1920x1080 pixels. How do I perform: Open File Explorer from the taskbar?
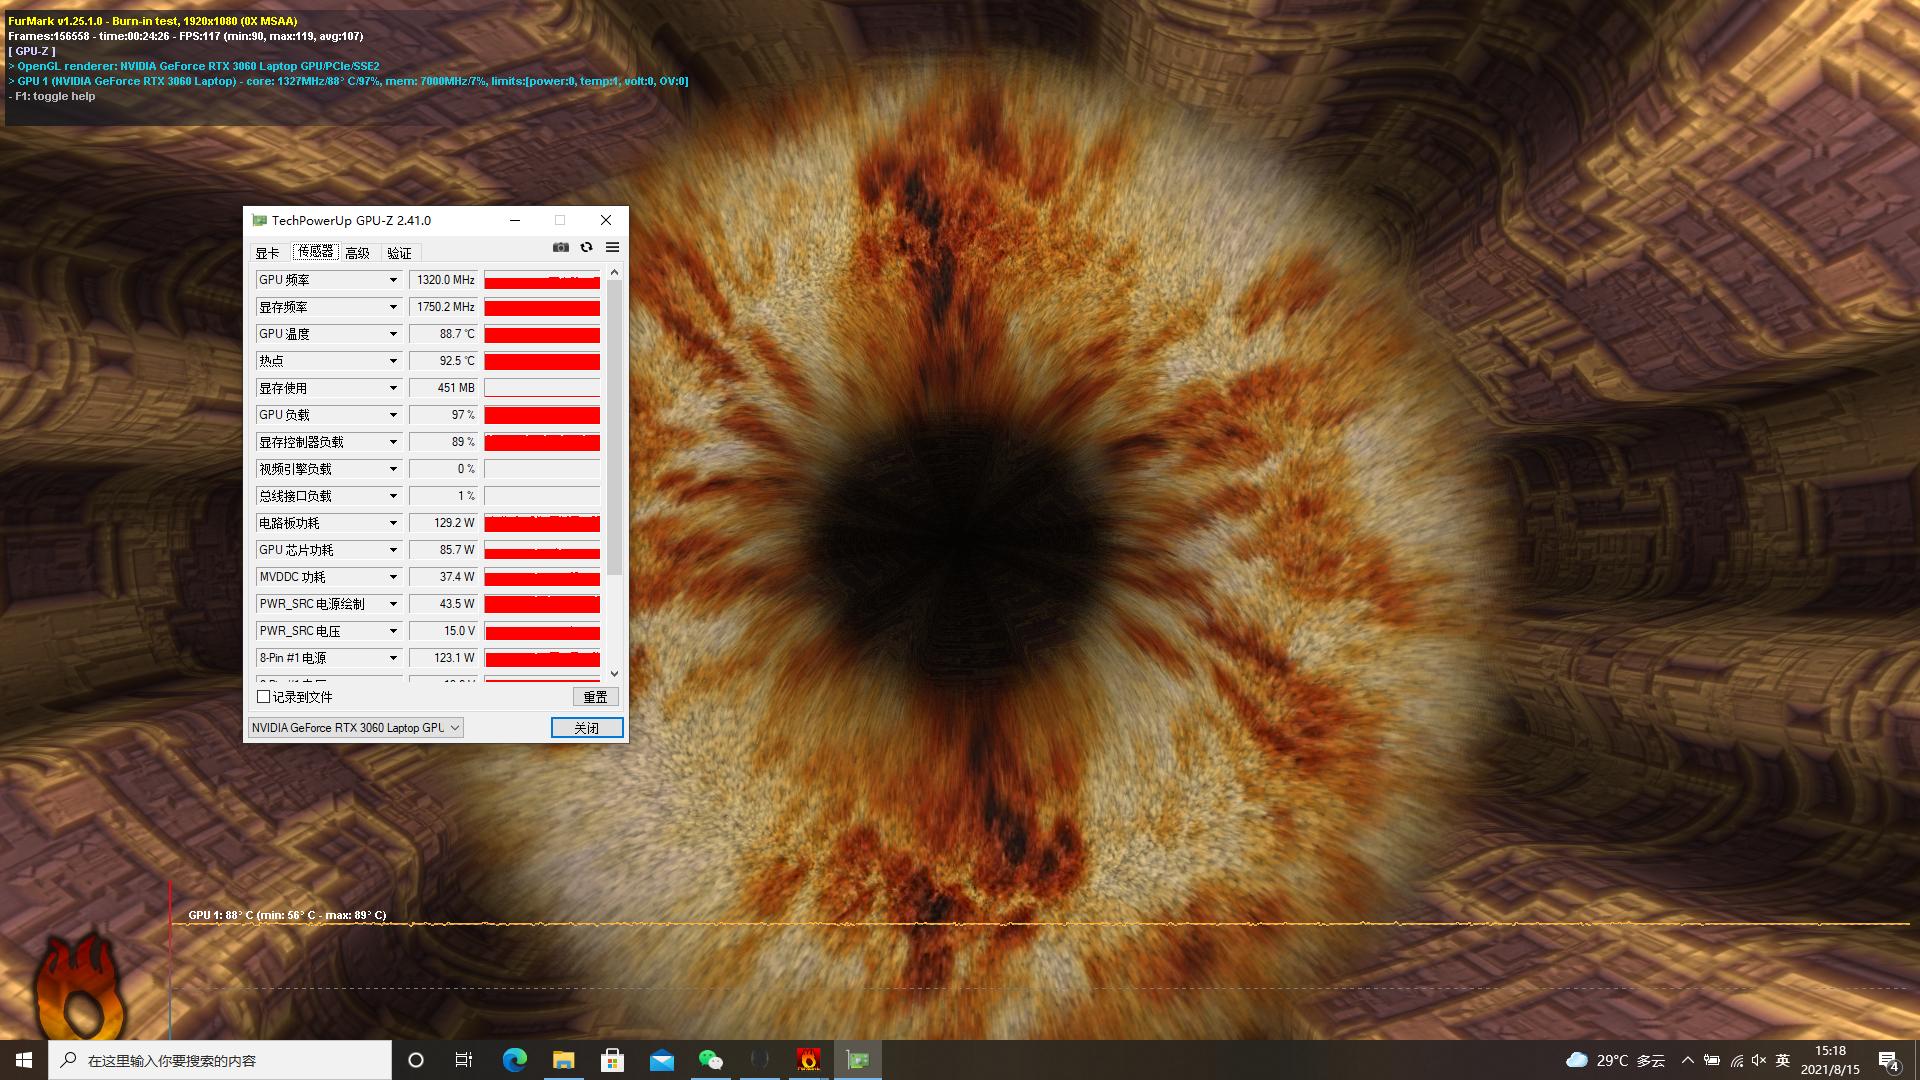(563, 1060)
